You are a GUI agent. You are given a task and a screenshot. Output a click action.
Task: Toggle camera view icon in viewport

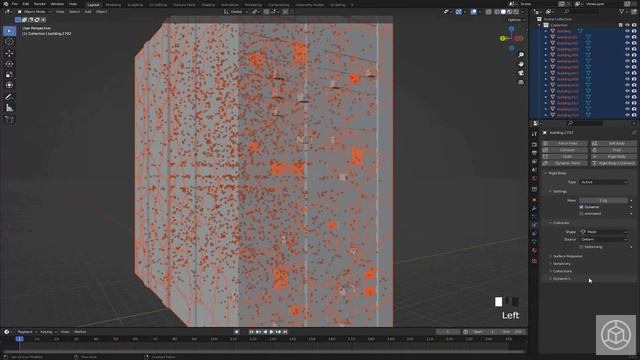[521, 73]
